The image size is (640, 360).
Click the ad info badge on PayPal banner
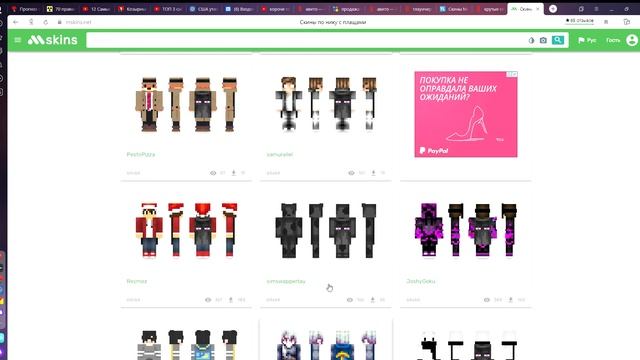(512, 74)
